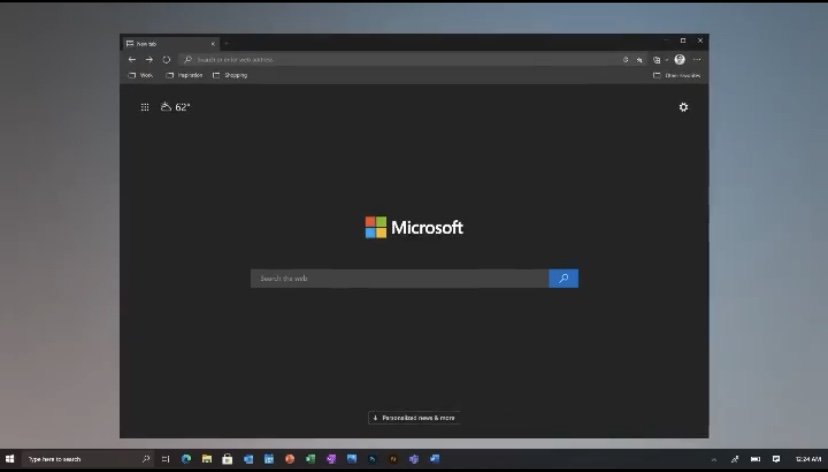Image resolution: width=828 pixels, height=472 pixels.
Task: Go forward with the browser forward arrow
Action: [x=149, y=60]
